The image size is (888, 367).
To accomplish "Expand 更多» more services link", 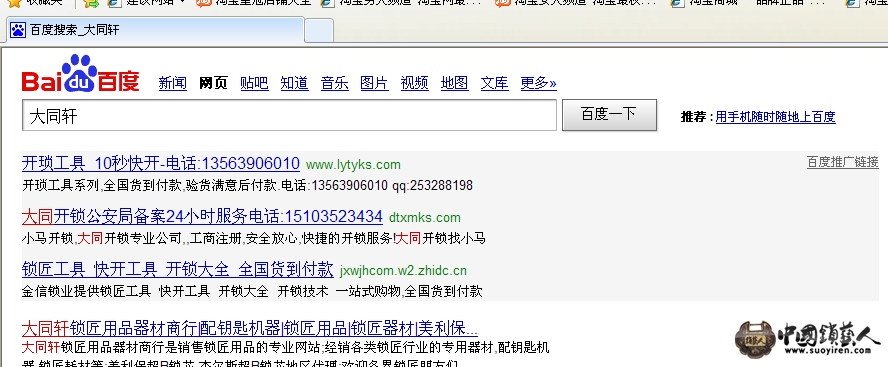I will coord(539,83).
